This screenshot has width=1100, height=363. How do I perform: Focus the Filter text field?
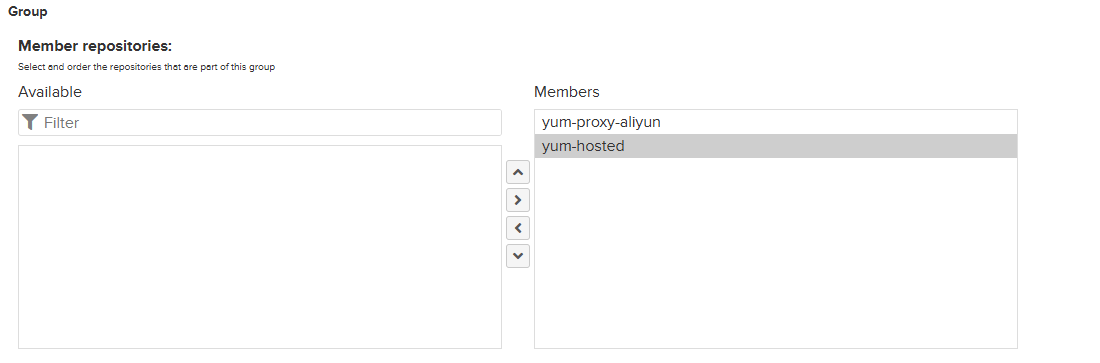260,122
